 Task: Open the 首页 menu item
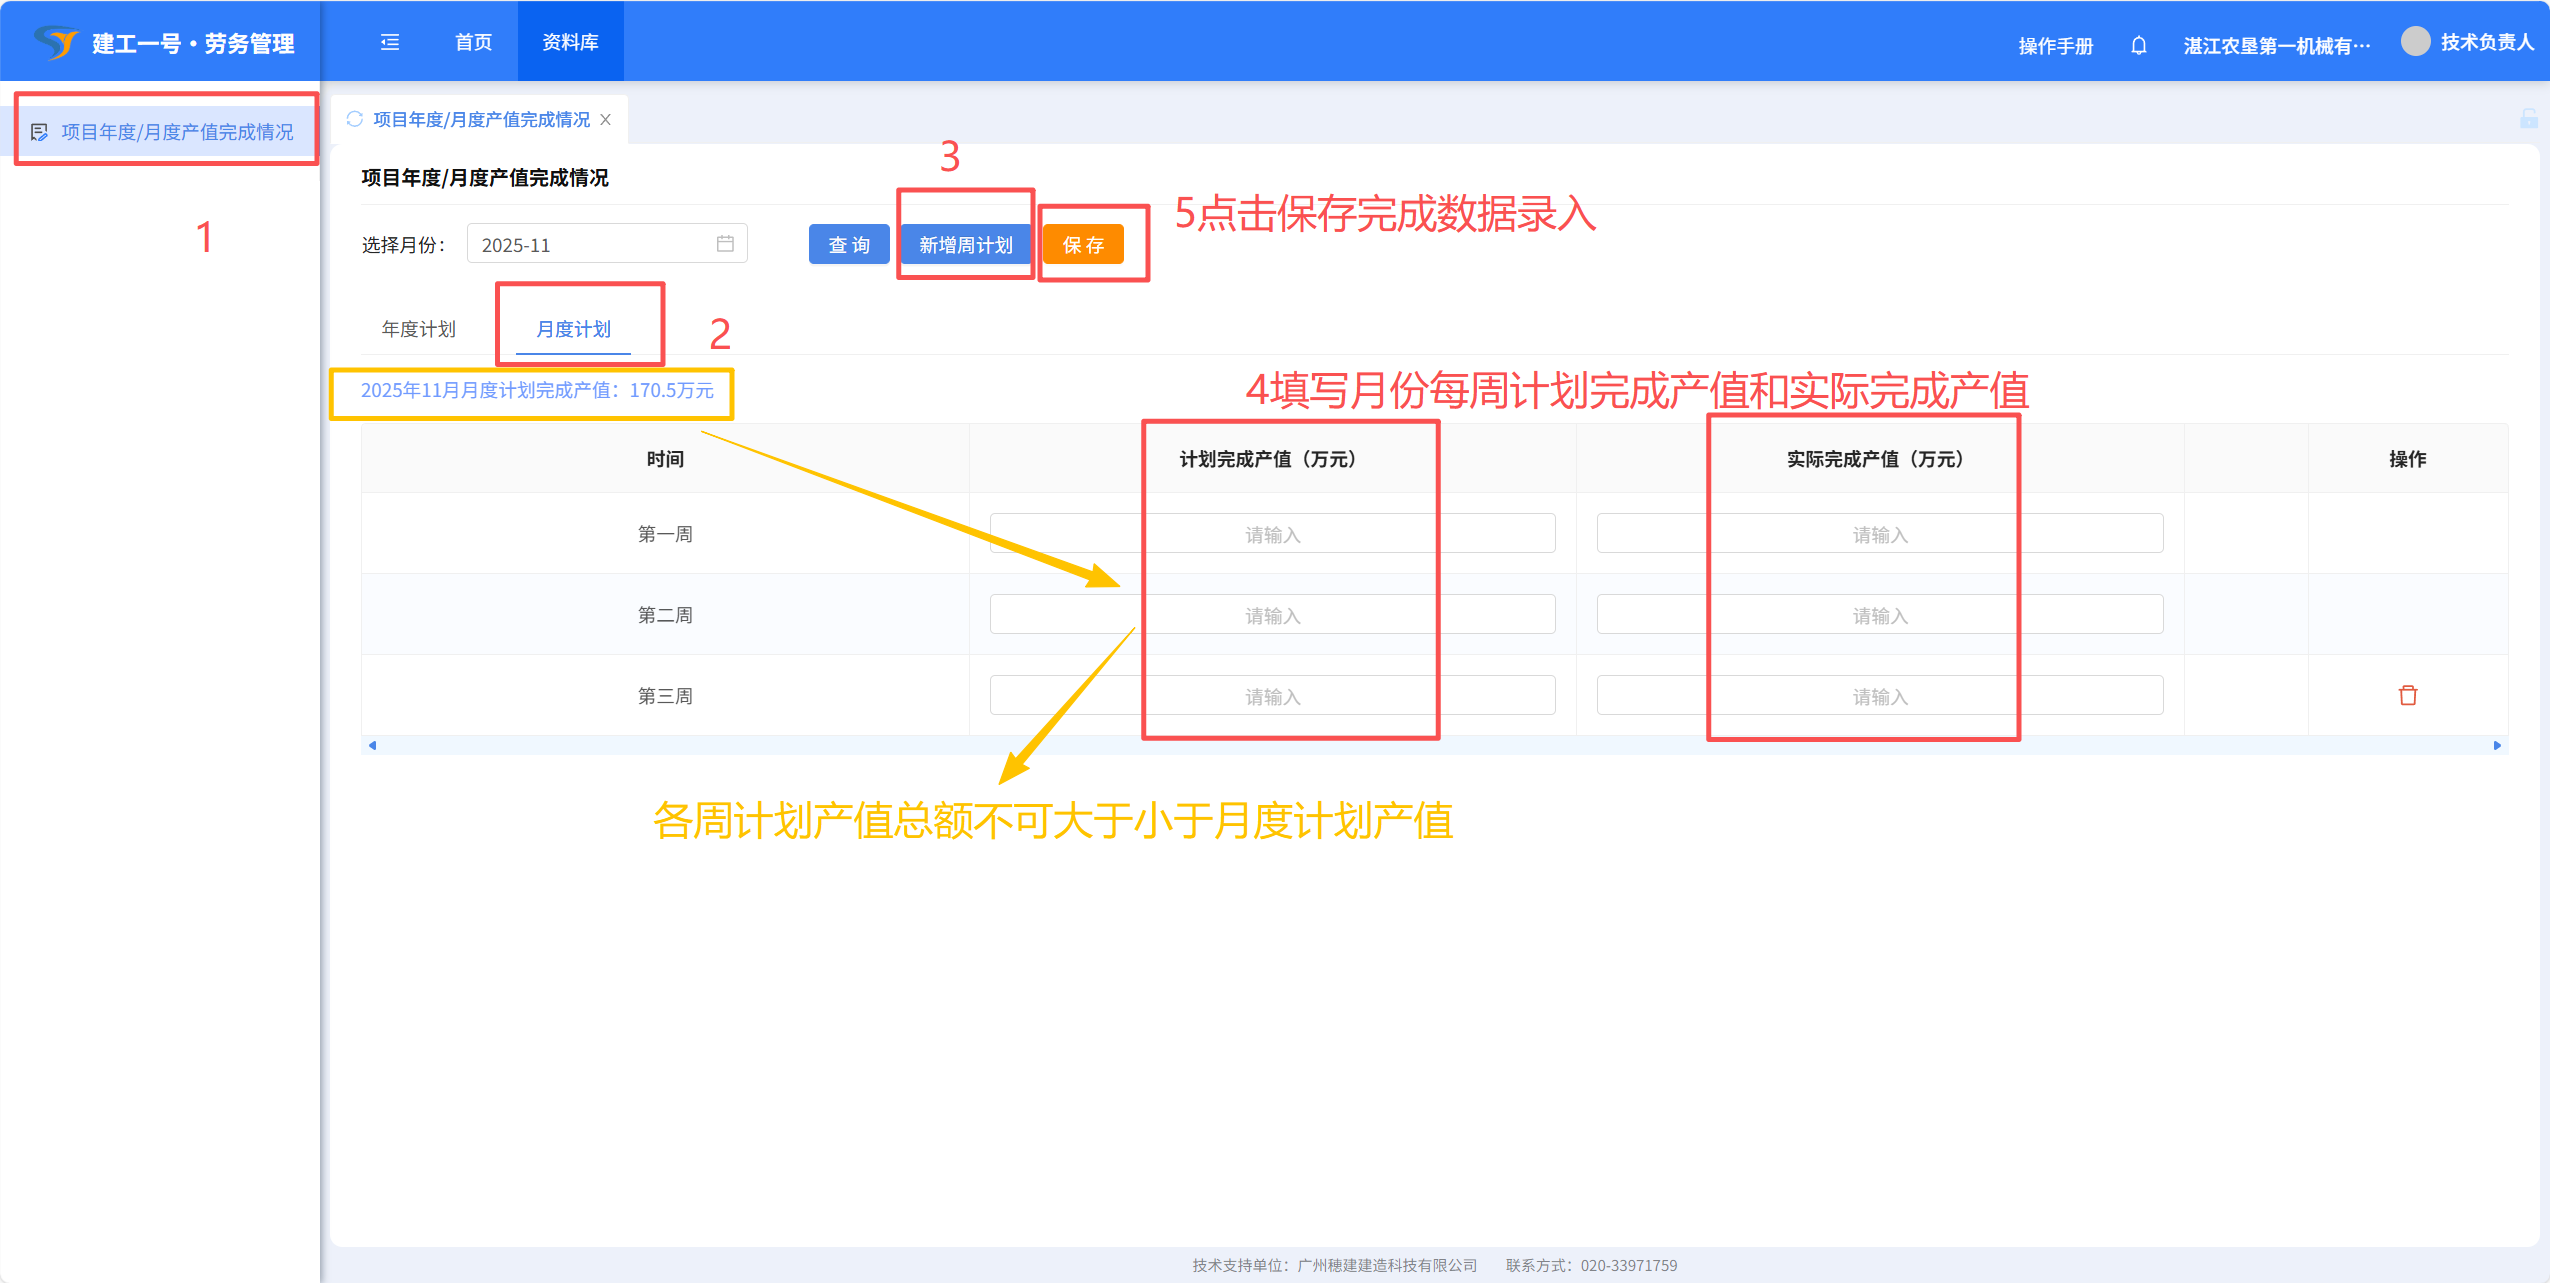pyautogui.click(x=473, y=42)
